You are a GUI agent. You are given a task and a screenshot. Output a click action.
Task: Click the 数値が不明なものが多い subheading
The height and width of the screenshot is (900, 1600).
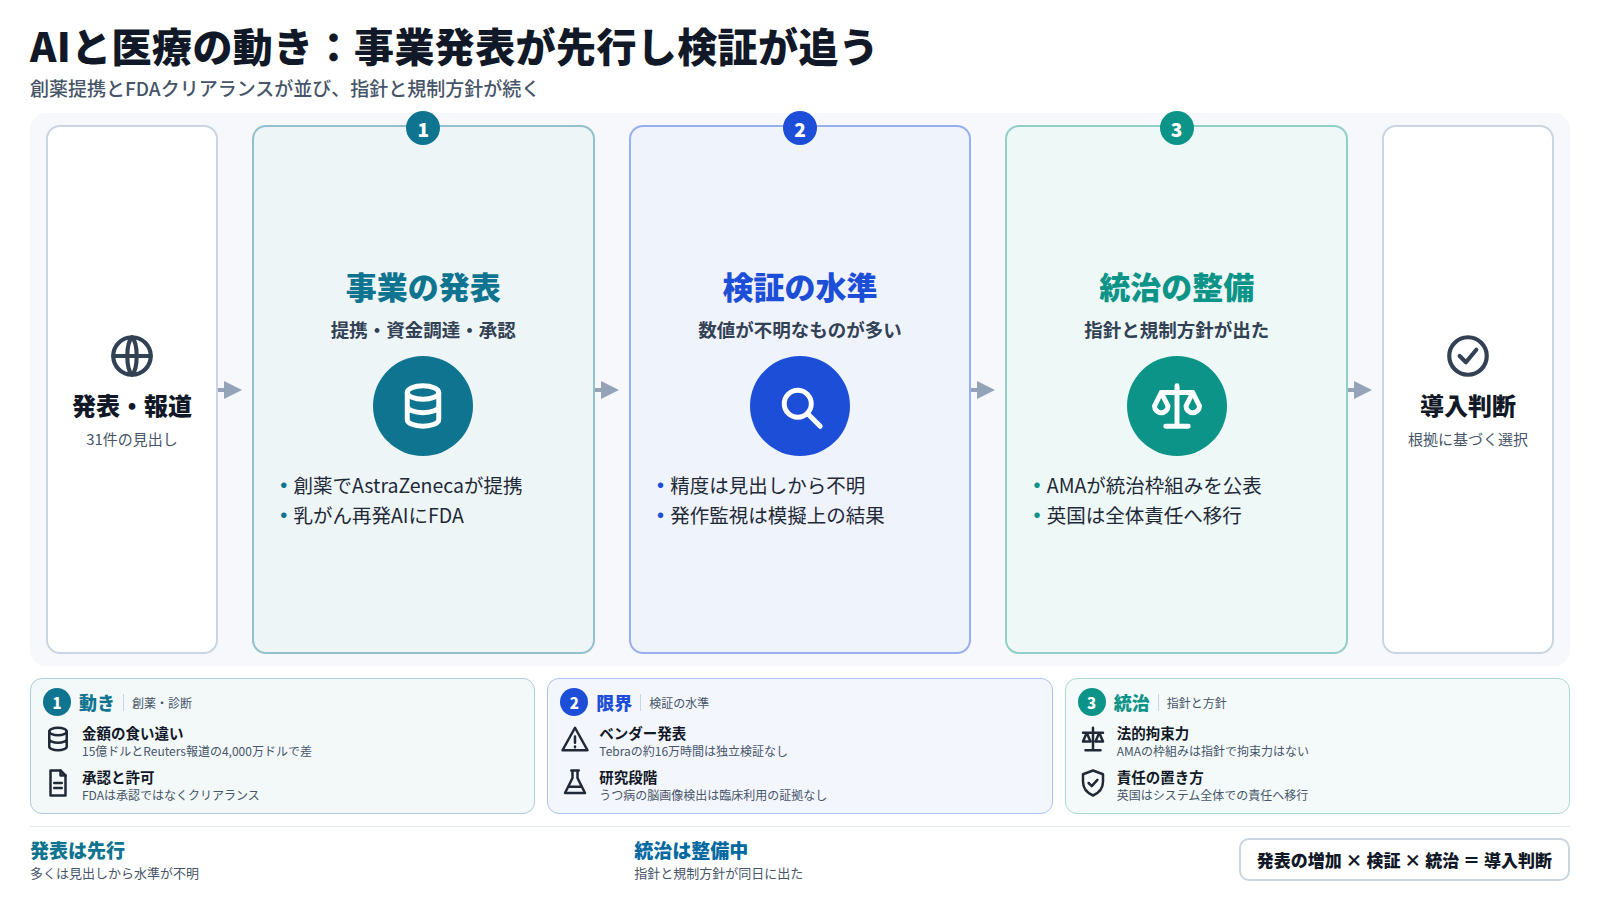pyautogui.click(x=800, y=330)
